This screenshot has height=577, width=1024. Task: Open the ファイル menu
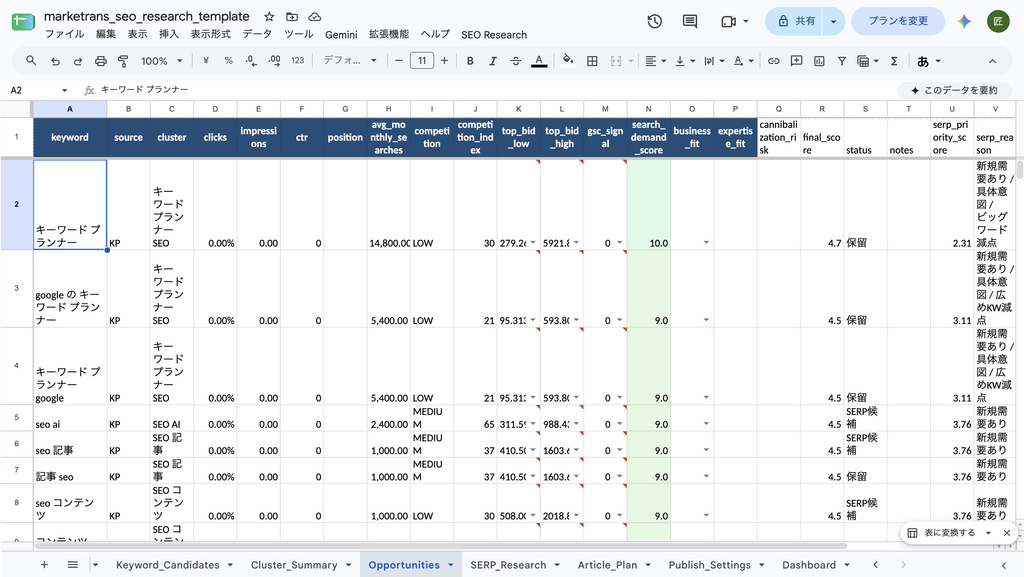point(65,34)
